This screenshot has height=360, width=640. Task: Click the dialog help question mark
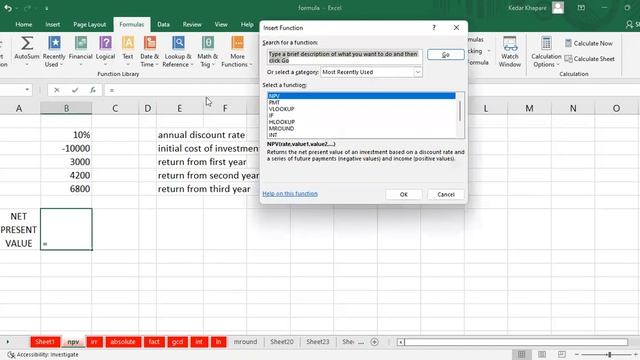[x=434, y=27]
